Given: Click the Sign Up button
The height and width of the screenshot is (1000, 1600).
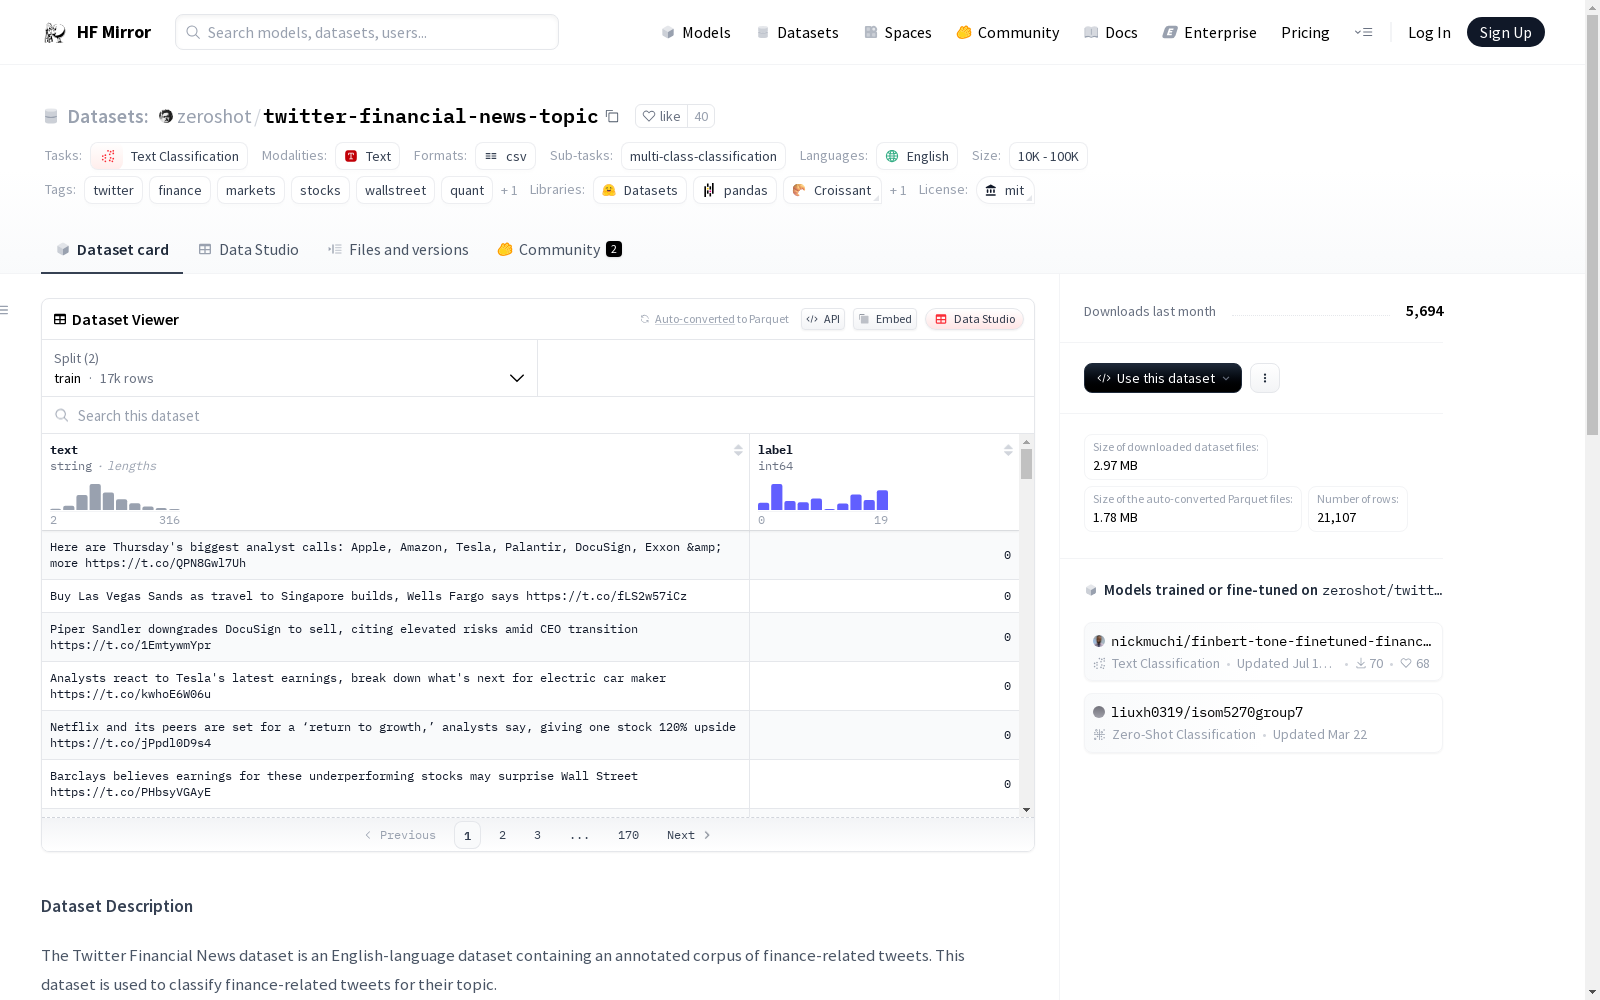Looking at the screenshot, I should tap(1505, 32).
